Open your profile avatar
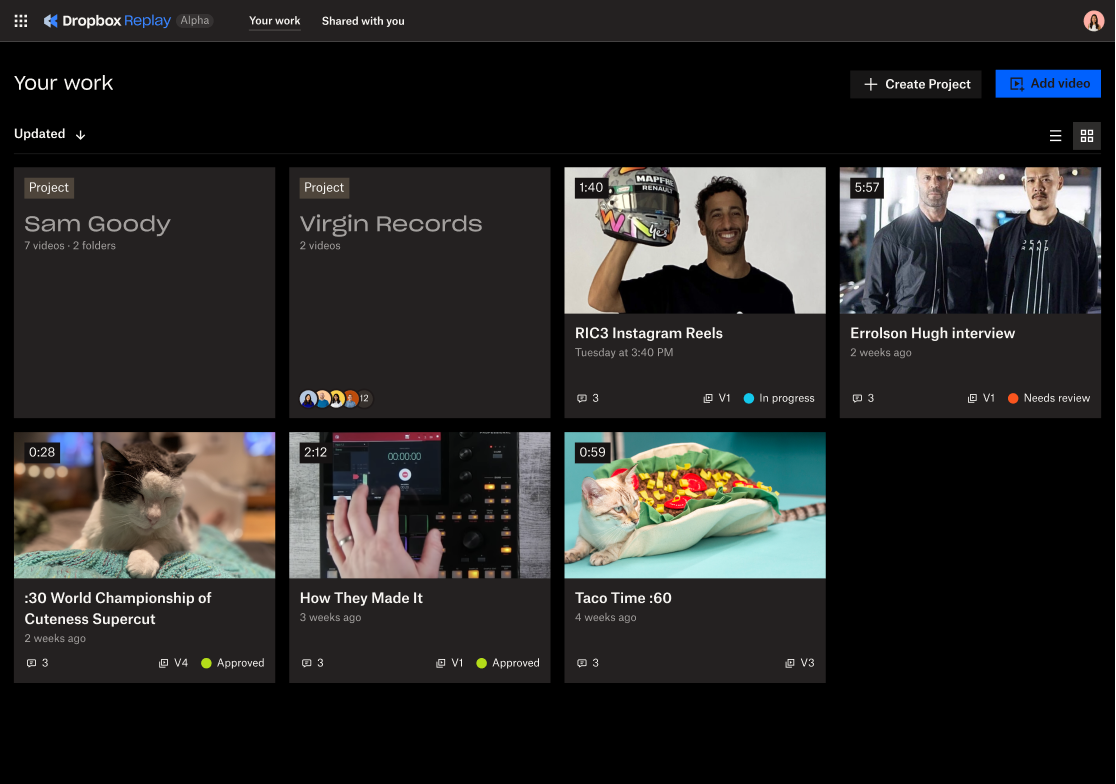The width and height of the screenshot is (1116, 784). point(1093,20)
